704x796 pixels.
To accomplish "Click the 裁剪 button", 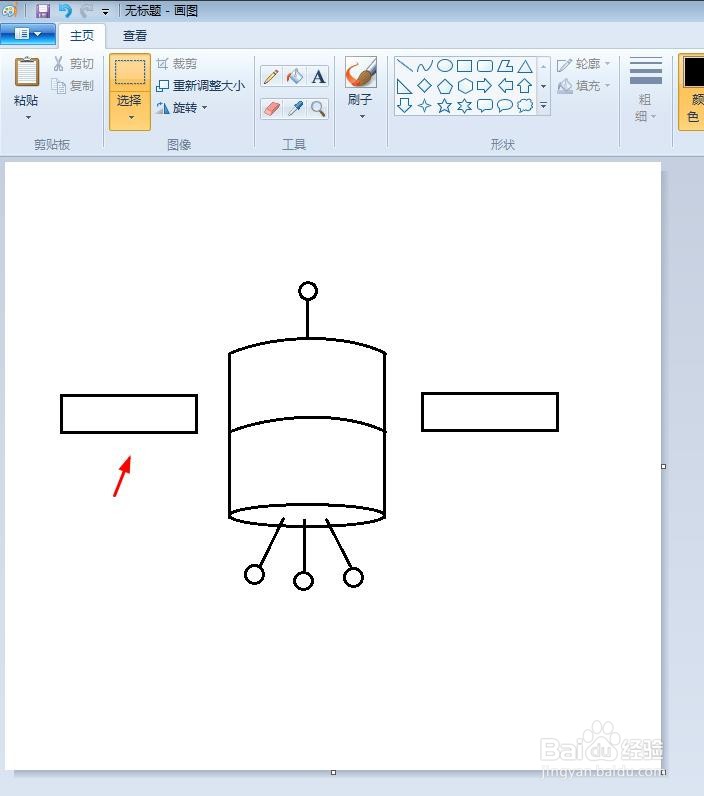I will pos(177,63).
